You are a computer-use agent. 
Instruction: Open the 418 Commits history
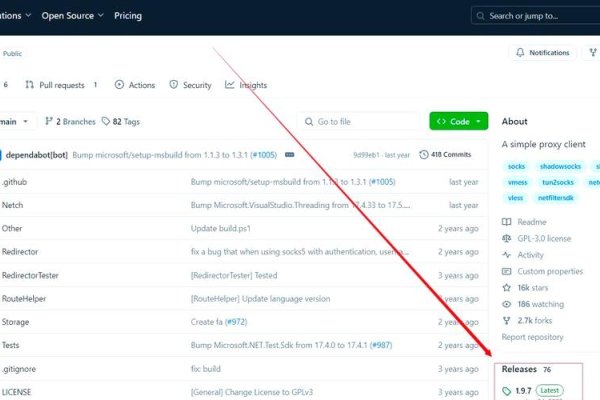pyautogui.click(x=445, y=154)
